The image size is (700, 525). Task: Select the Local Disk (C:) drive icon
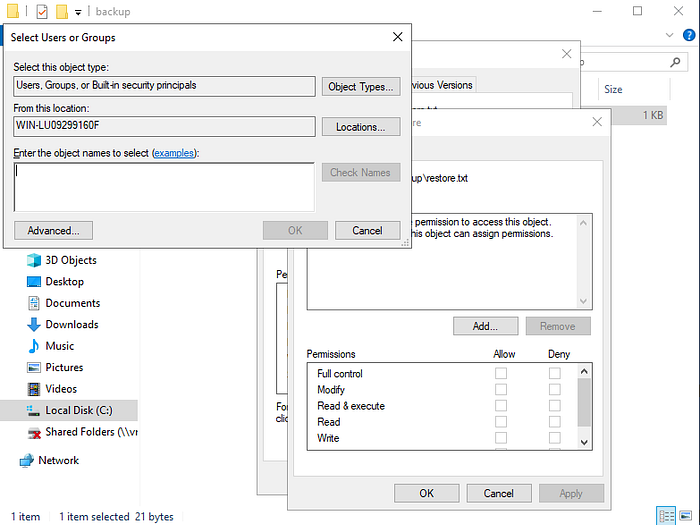(x=33, y=410)
